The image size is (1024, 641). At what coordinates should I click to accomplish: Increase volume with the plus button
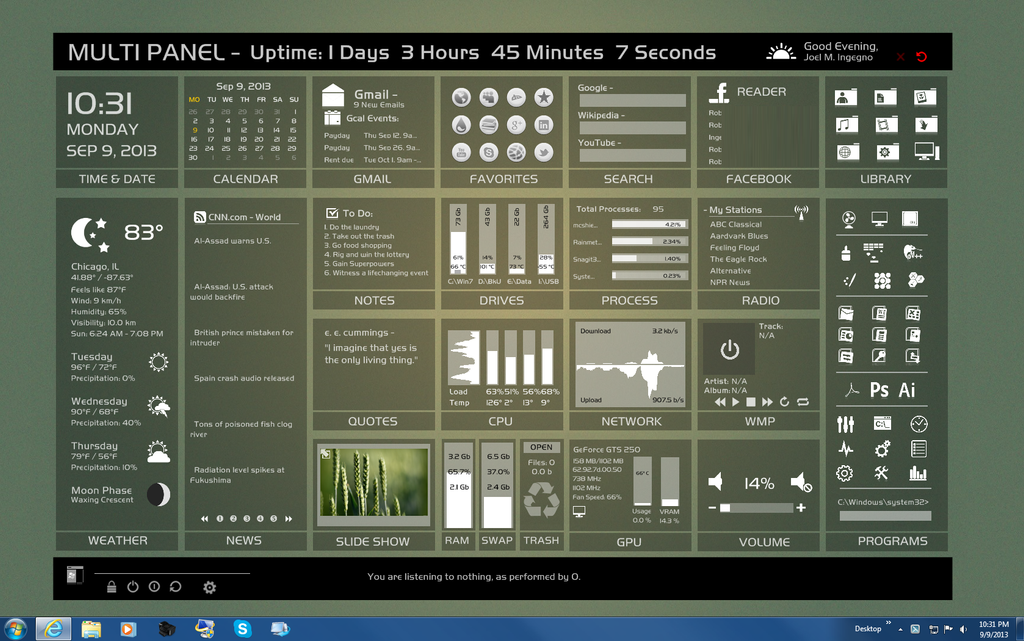point(801,507)
